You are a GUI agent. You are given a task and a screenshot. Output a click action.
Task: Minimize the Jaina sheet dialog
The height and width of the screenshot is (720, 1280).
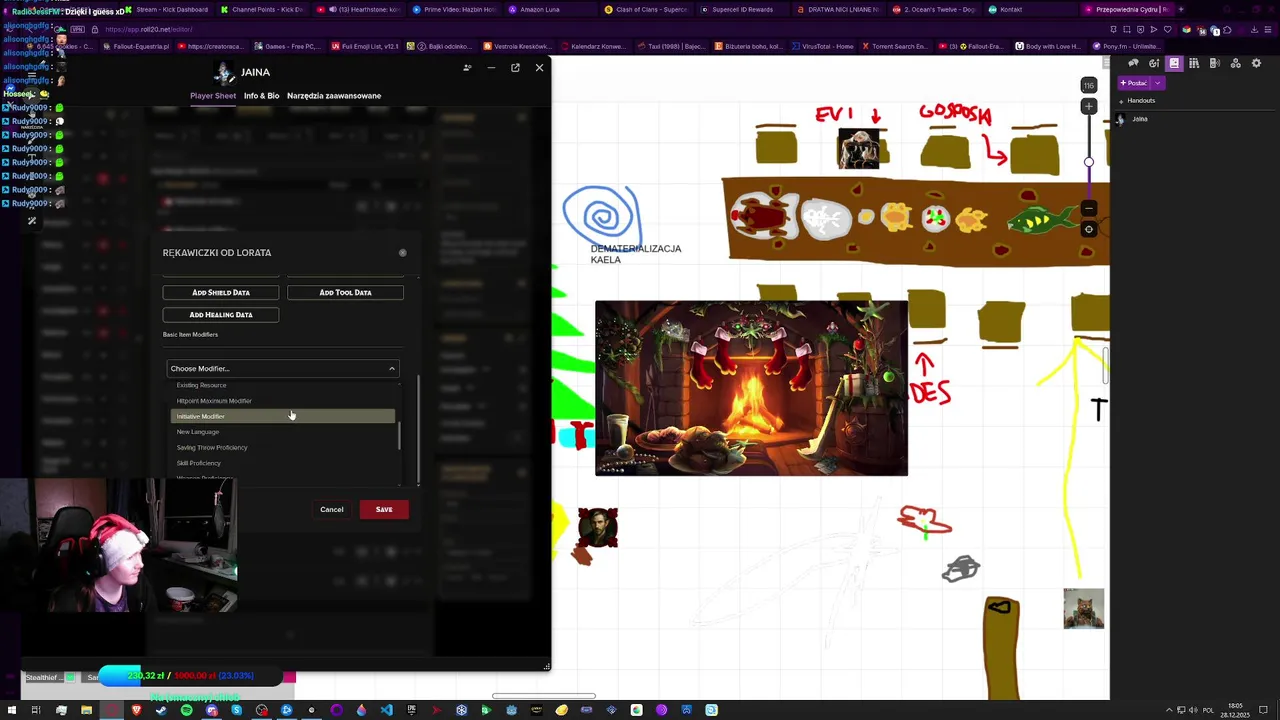[491, 68]
